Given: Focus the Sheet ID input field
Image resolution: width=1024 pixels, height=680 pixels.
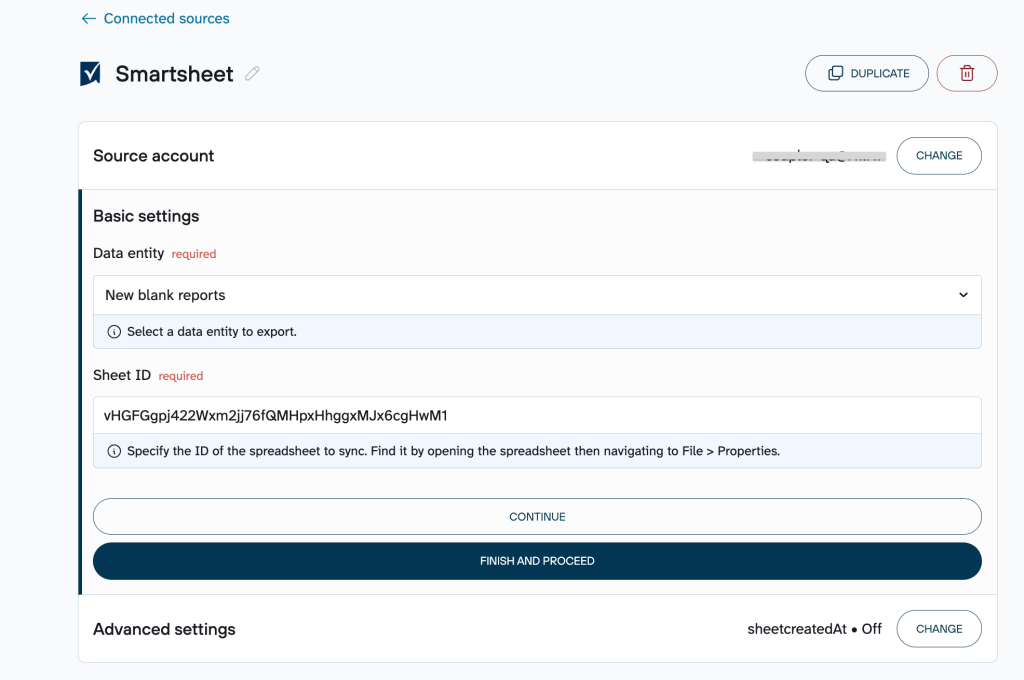Looking at the screenshot, I should pyautogui.click(x=537, y=415).
